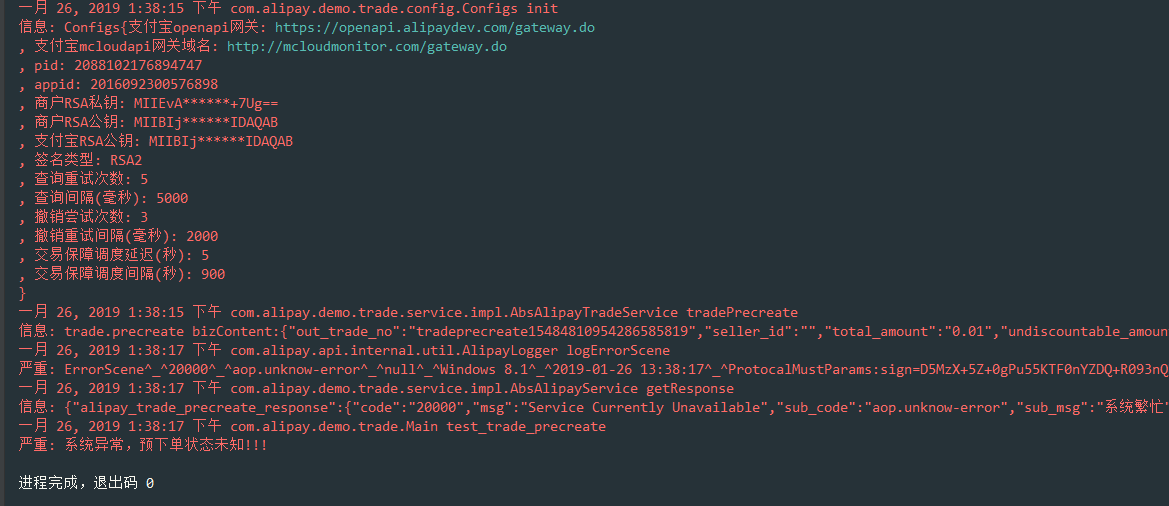Viewport: 1169px width, 506px height.
Task: Click the 进程完成，退出码 0 line
Action: click(86, 483)
